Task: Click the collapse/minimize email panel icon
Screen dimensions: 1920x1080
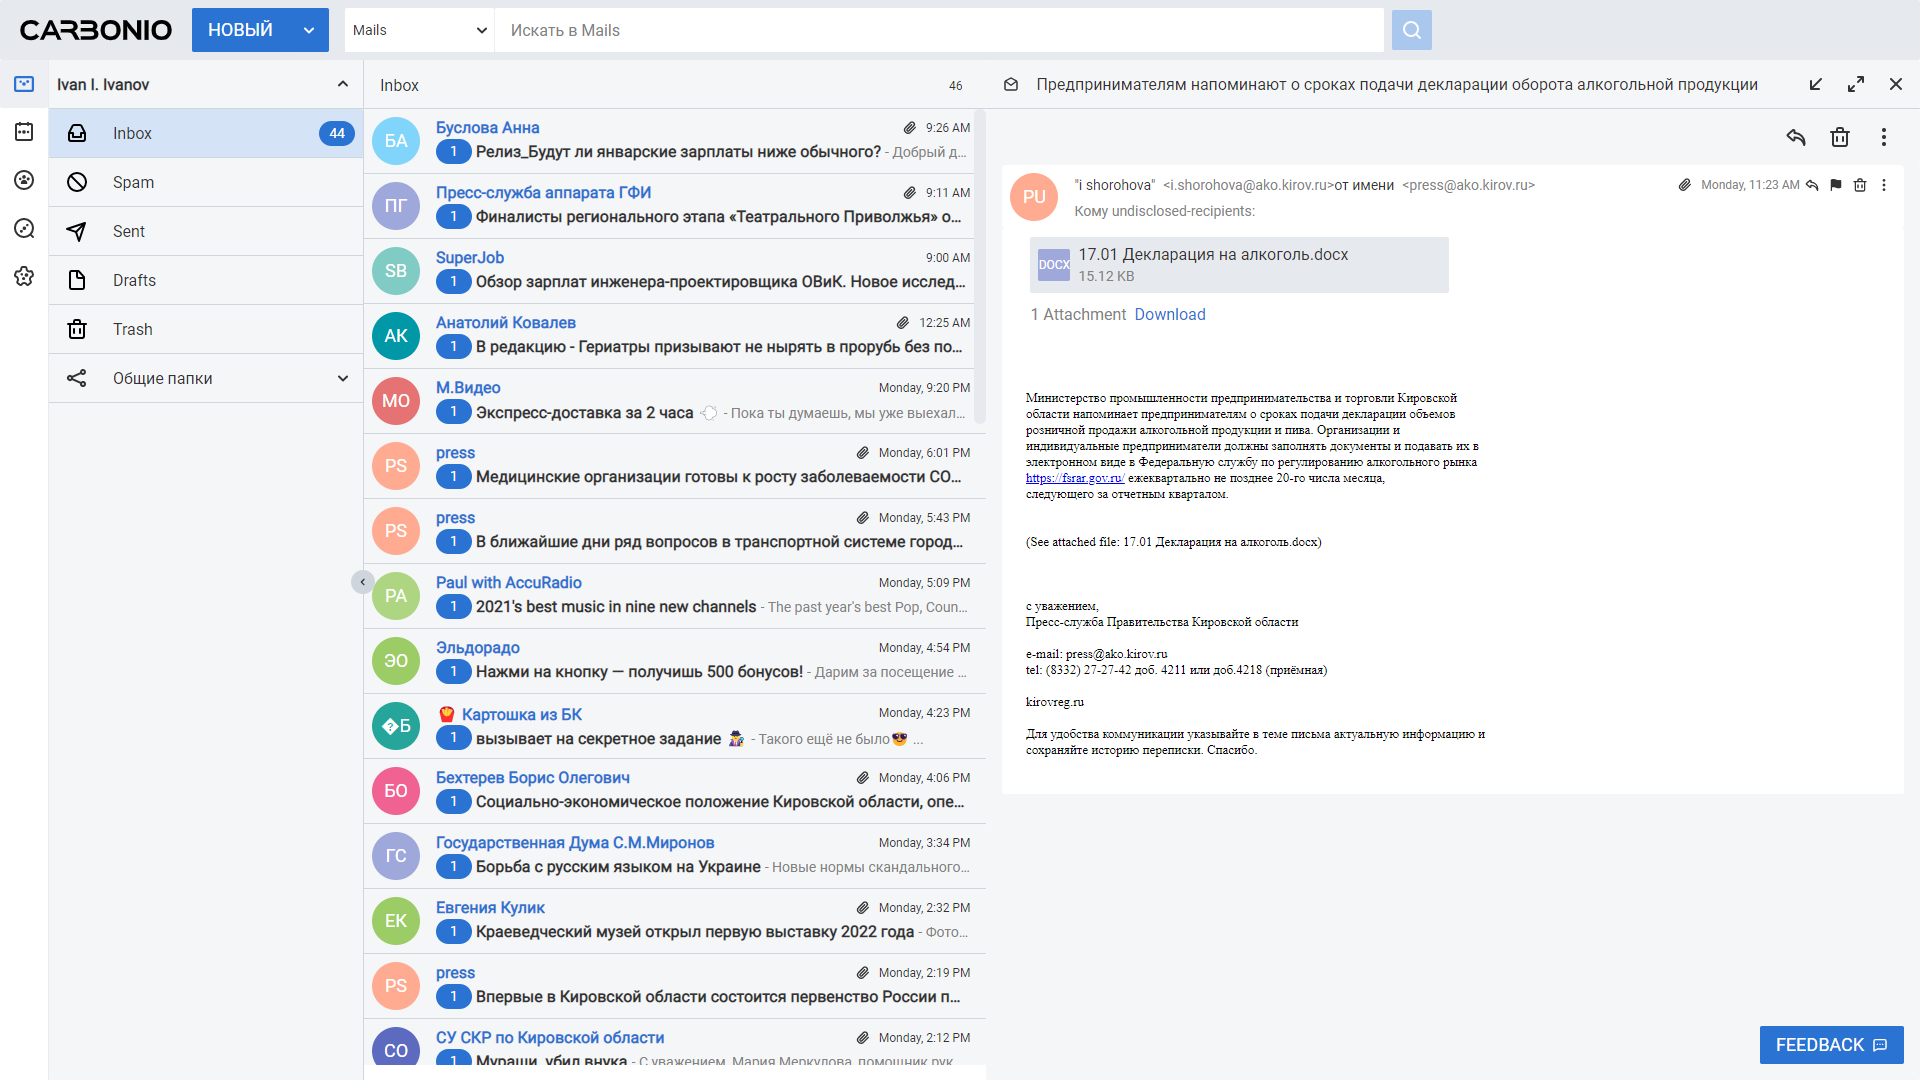Action: (1817, 83)
